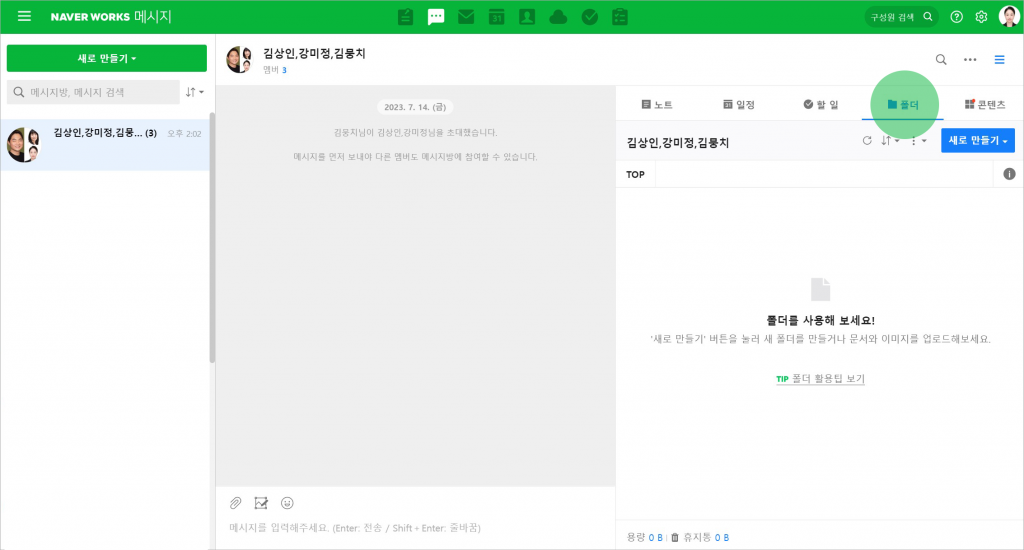Screen dimensions: 1024x550
Task: Open the folder vertical-dots options dropdown
Action: pos(918,140)
